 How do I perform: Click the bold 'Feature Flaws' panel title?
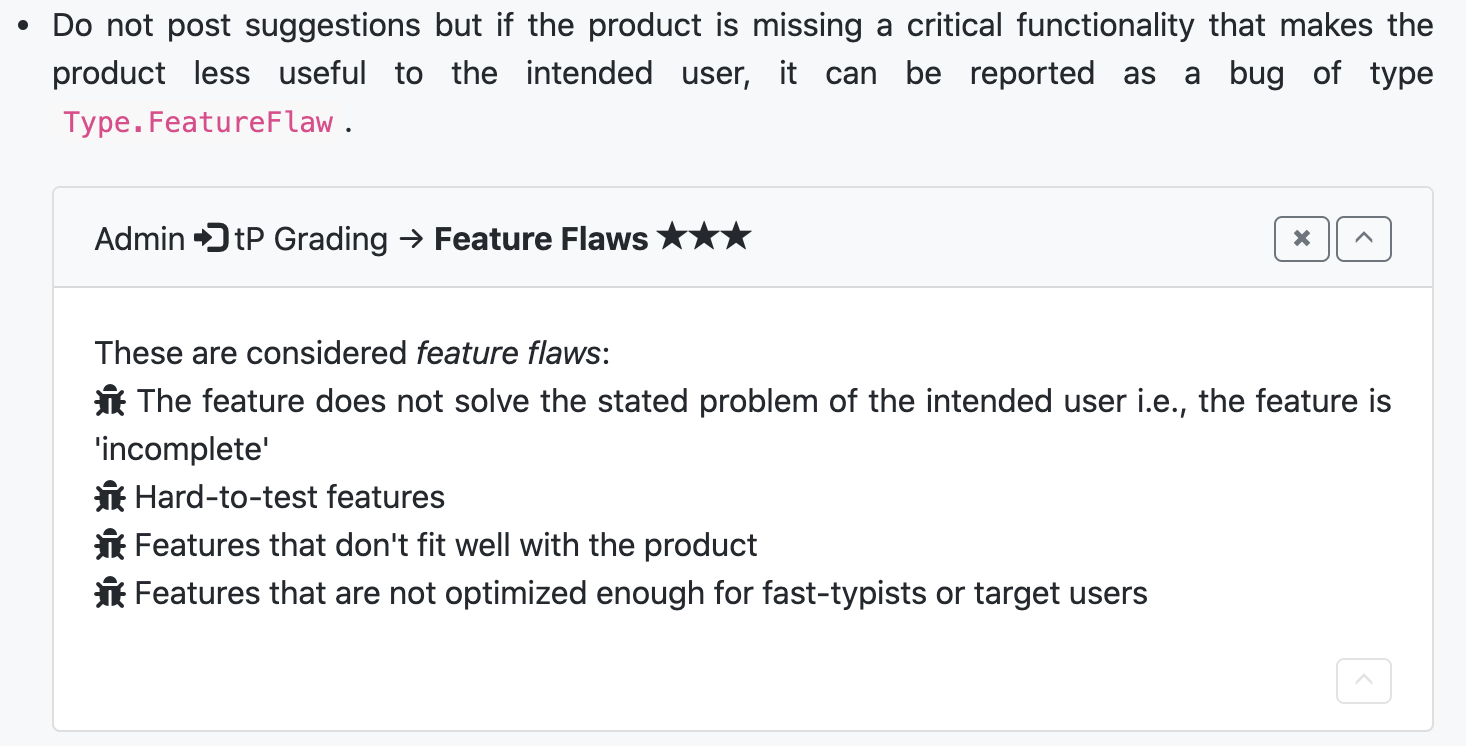(x=541, y=239)
